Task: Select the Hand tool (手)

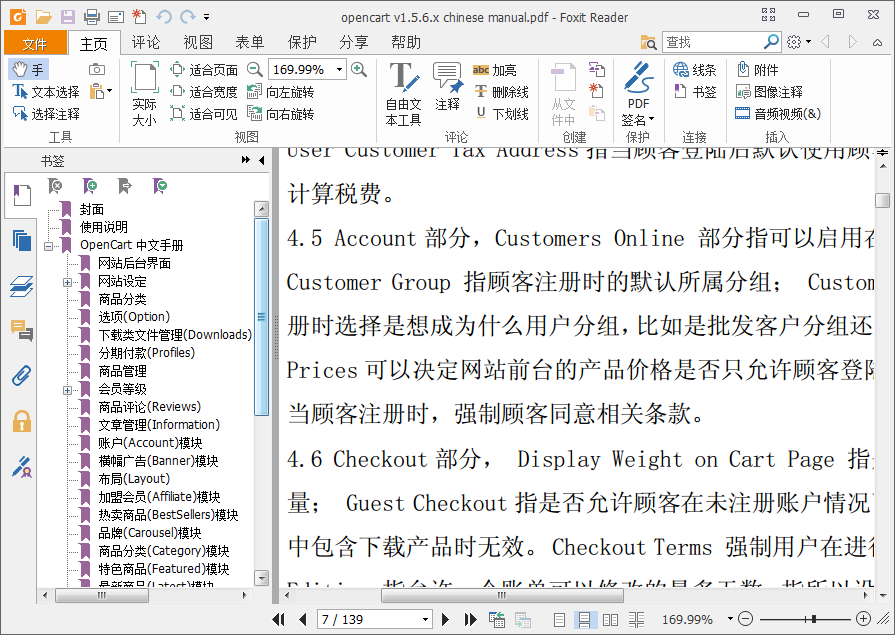Action: click(29, 70)
